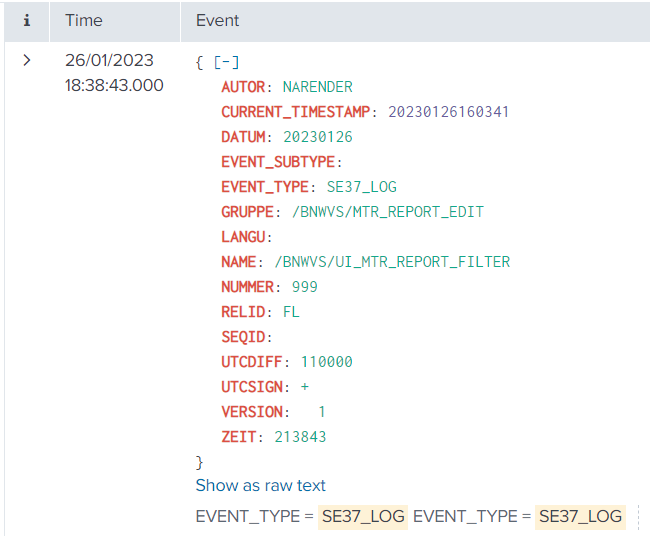Click the NAME value /BNWVS/UI_MTR_REPORT_FILTER
The height and width of the screenshot is (536, 650).
click(x=392, y=262)
